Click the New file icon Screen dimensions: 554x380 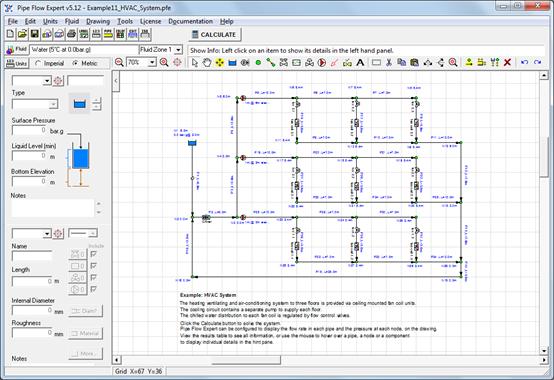click(10, 34)
